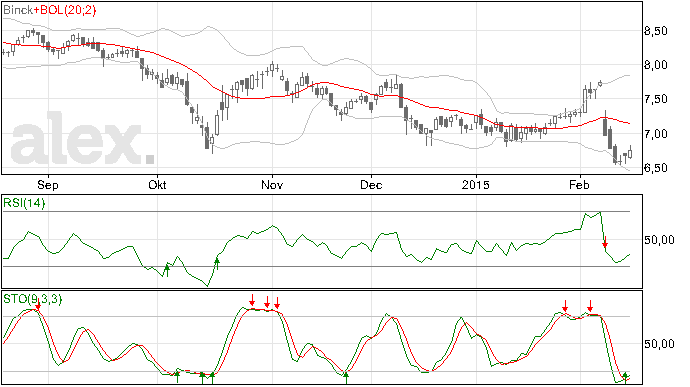This screenshot has width=690, height=387.
Task: Click the 50,00 label of STO panel
Action: coord(659,344)
